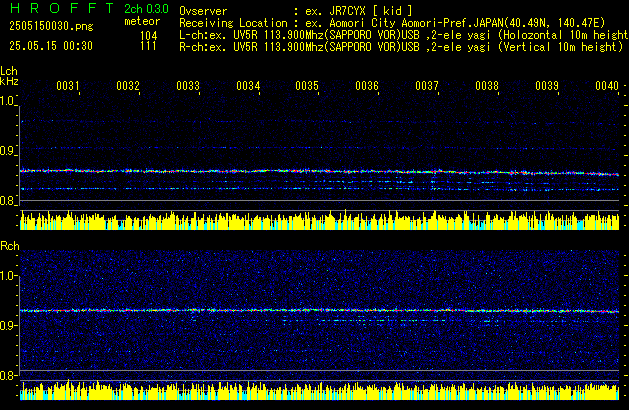Click the Rch yellow signal level bar graph
This screenshot has height=410, width=629.
point(319,390)
